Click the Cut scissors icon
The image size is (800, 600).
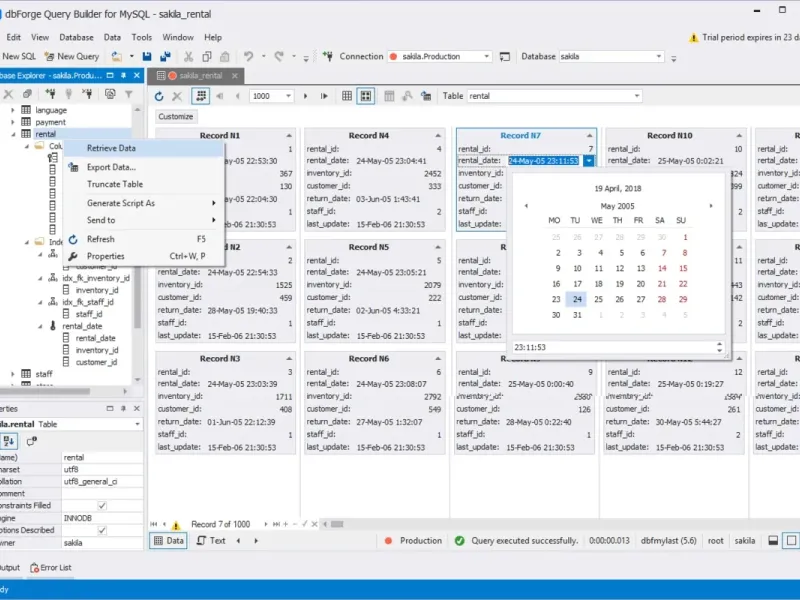187,57
